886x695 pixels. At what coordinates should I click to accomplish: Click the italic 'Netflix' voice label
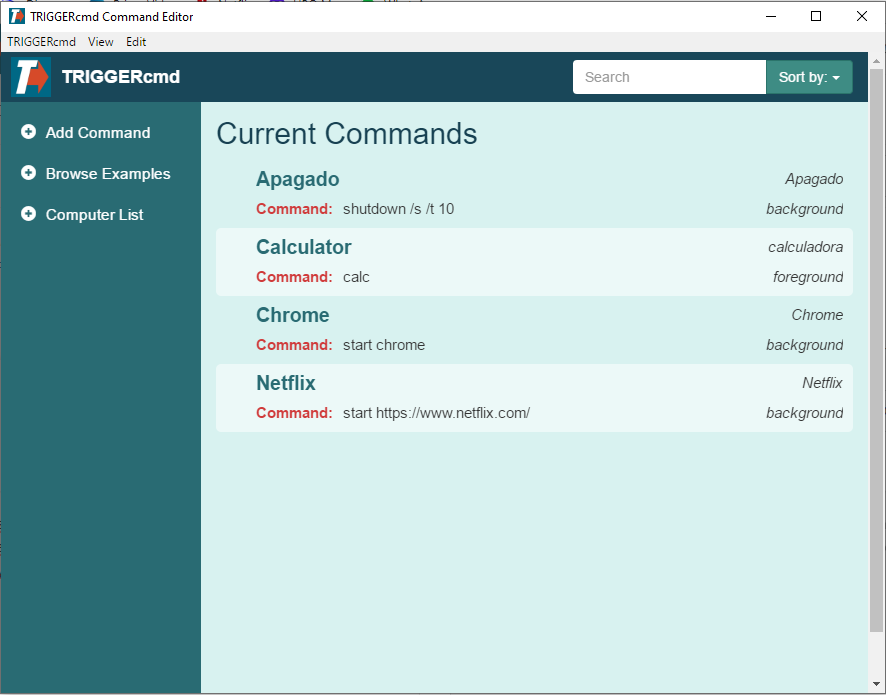click(822, 383)
